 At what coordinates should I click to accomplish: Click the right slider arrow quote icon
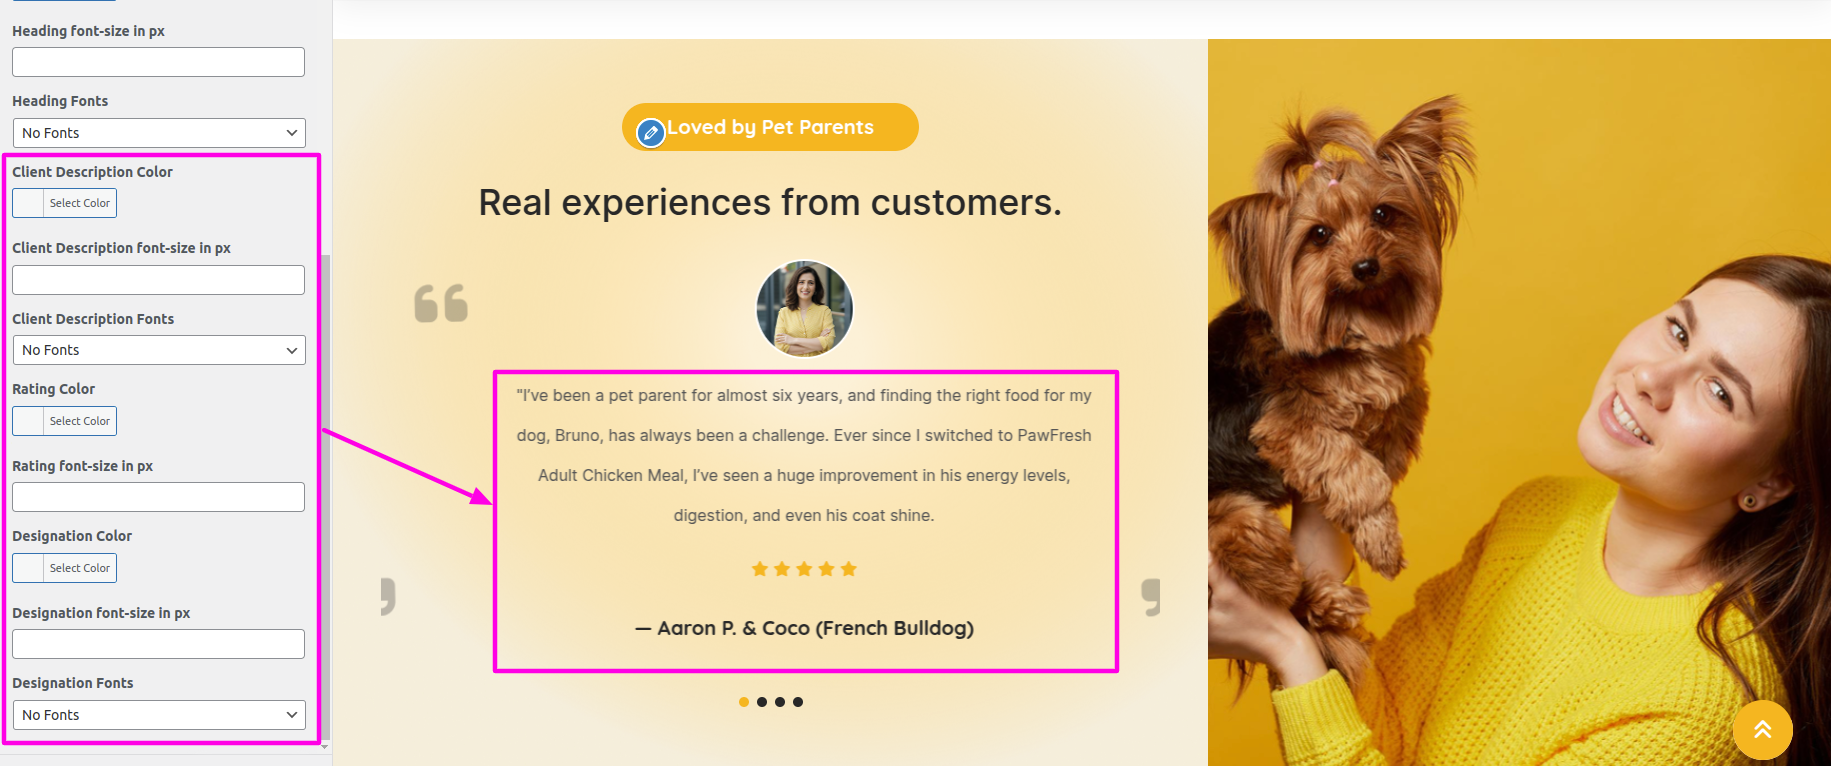click(x=1151, y=597)
